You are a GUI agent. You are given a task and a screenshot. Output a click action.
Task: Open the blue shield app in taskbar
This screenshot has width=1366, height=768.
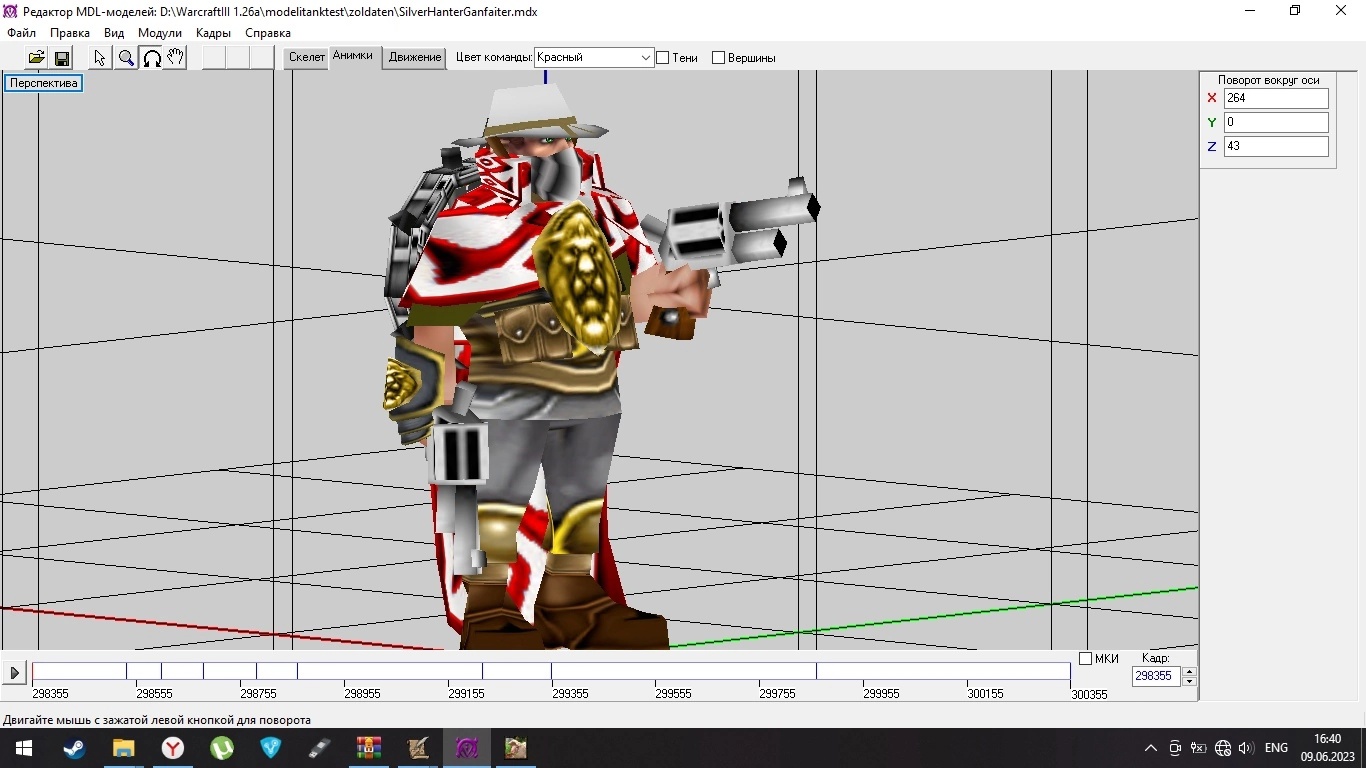270,748
